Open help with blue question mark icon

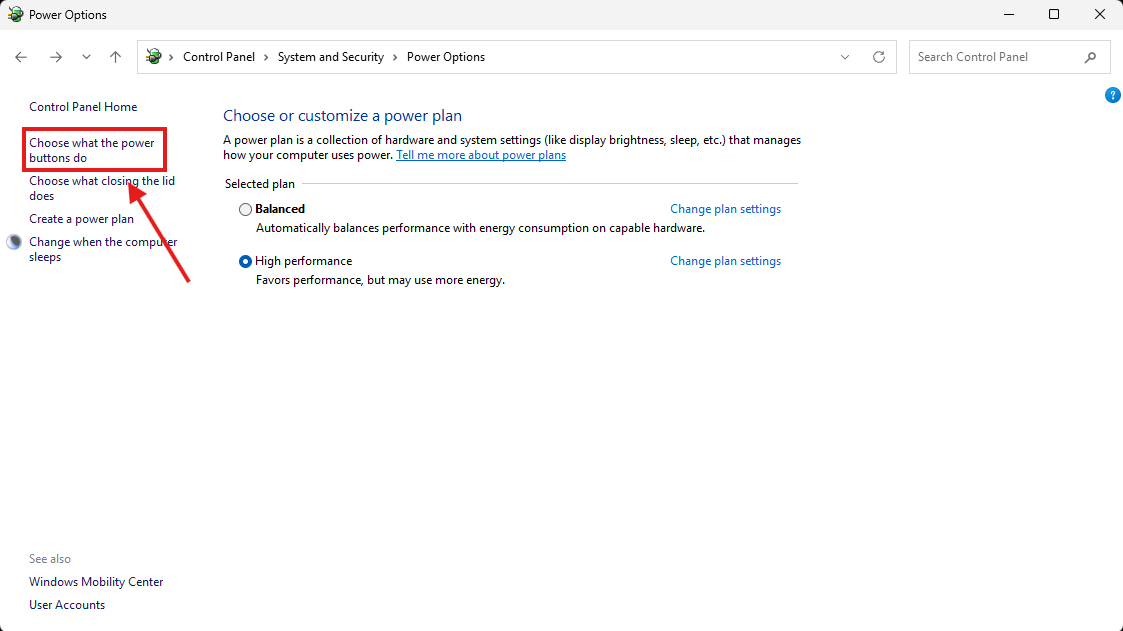[1112, 95]
